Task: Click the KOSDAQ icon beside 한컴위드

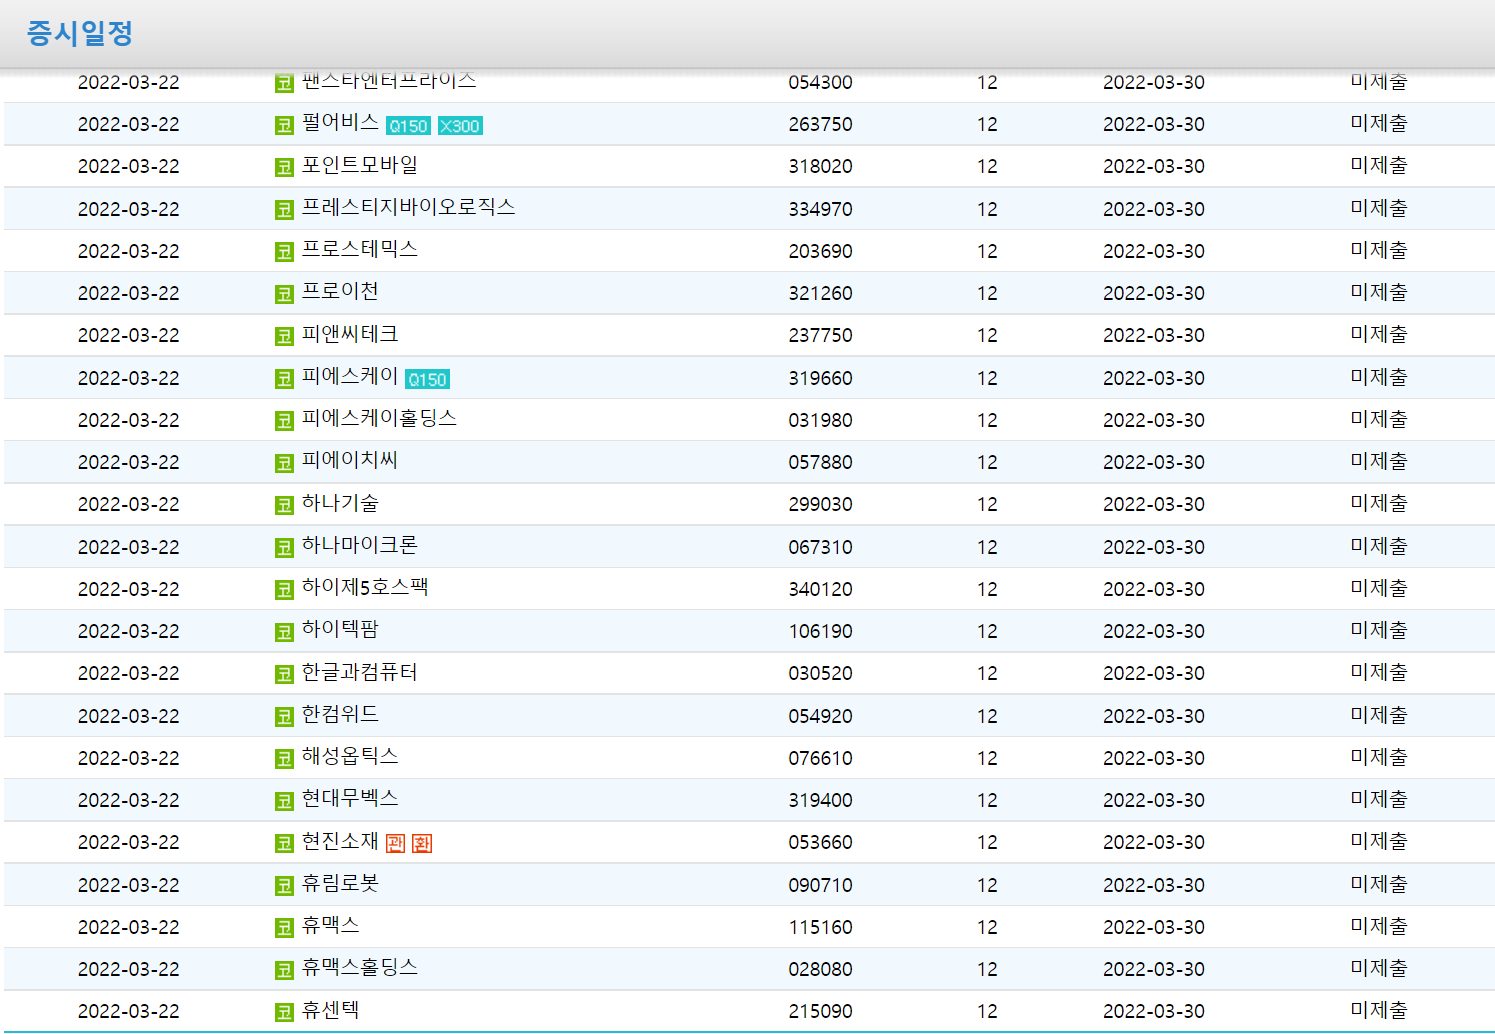Action: tap(284, 717)
